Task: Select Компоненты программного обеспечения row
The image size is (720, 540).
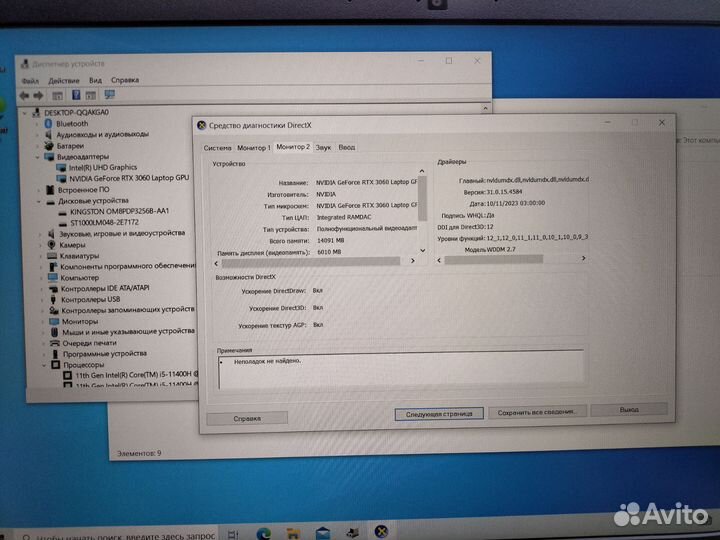Action: point(128,266)
